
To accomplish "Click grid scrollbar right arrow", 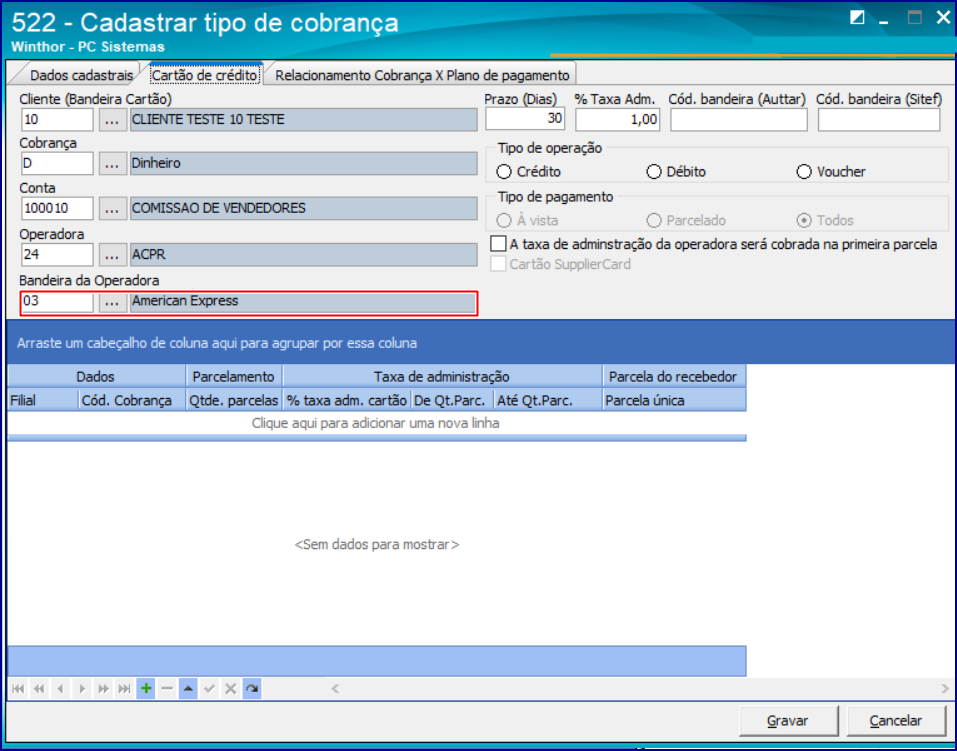I will (x=945, y=689).
